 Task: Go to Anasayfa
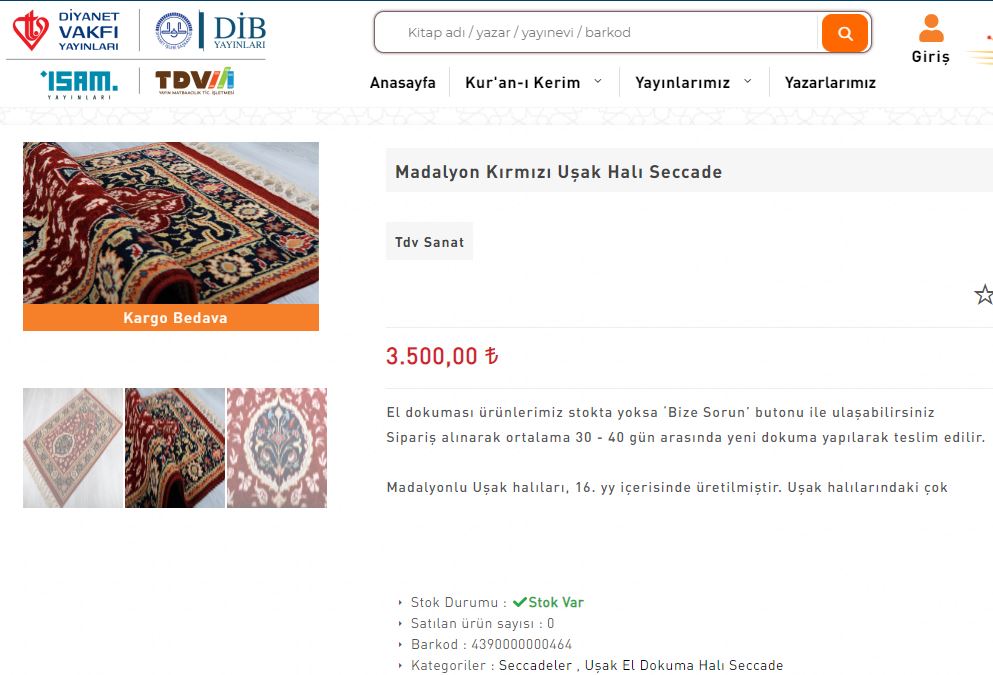point(403,82)
